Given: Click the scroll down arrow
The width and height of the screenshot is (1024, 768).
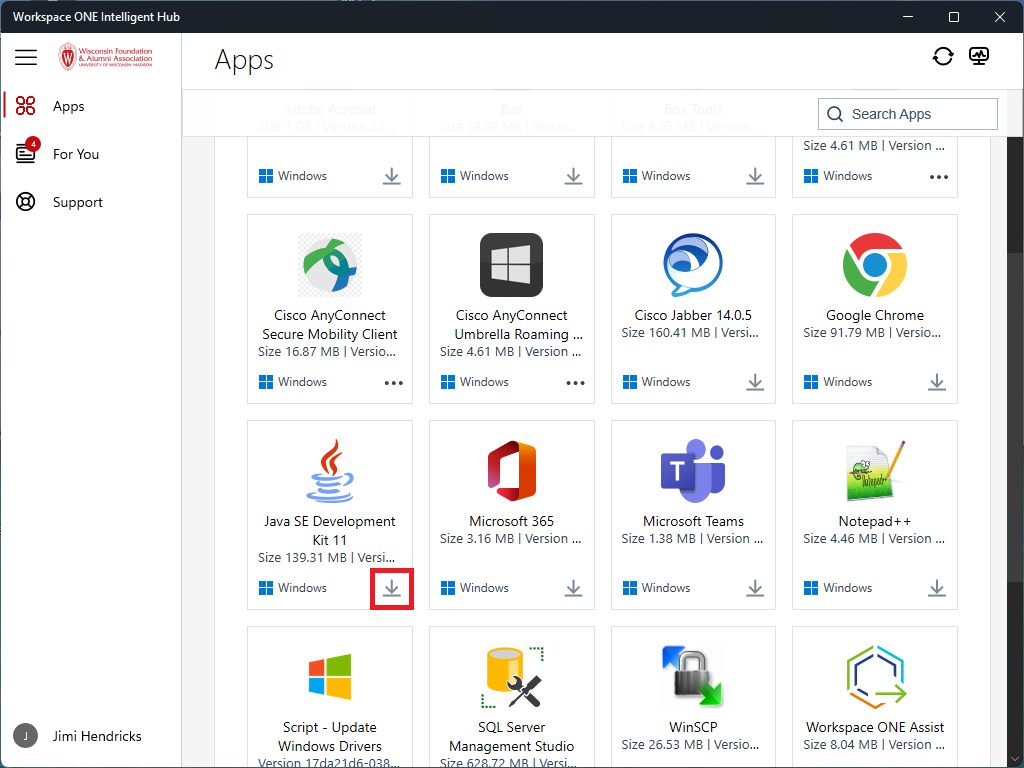Looking at the screenshot, I should click(x=1015, y=759).
